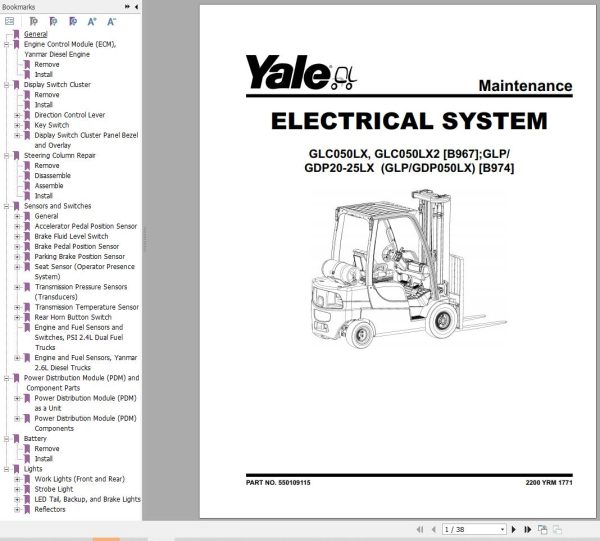Click the first gray bookmark-search icon in the toolbar
Viewport: 600px width, 541px height.
tap(34, 21)
